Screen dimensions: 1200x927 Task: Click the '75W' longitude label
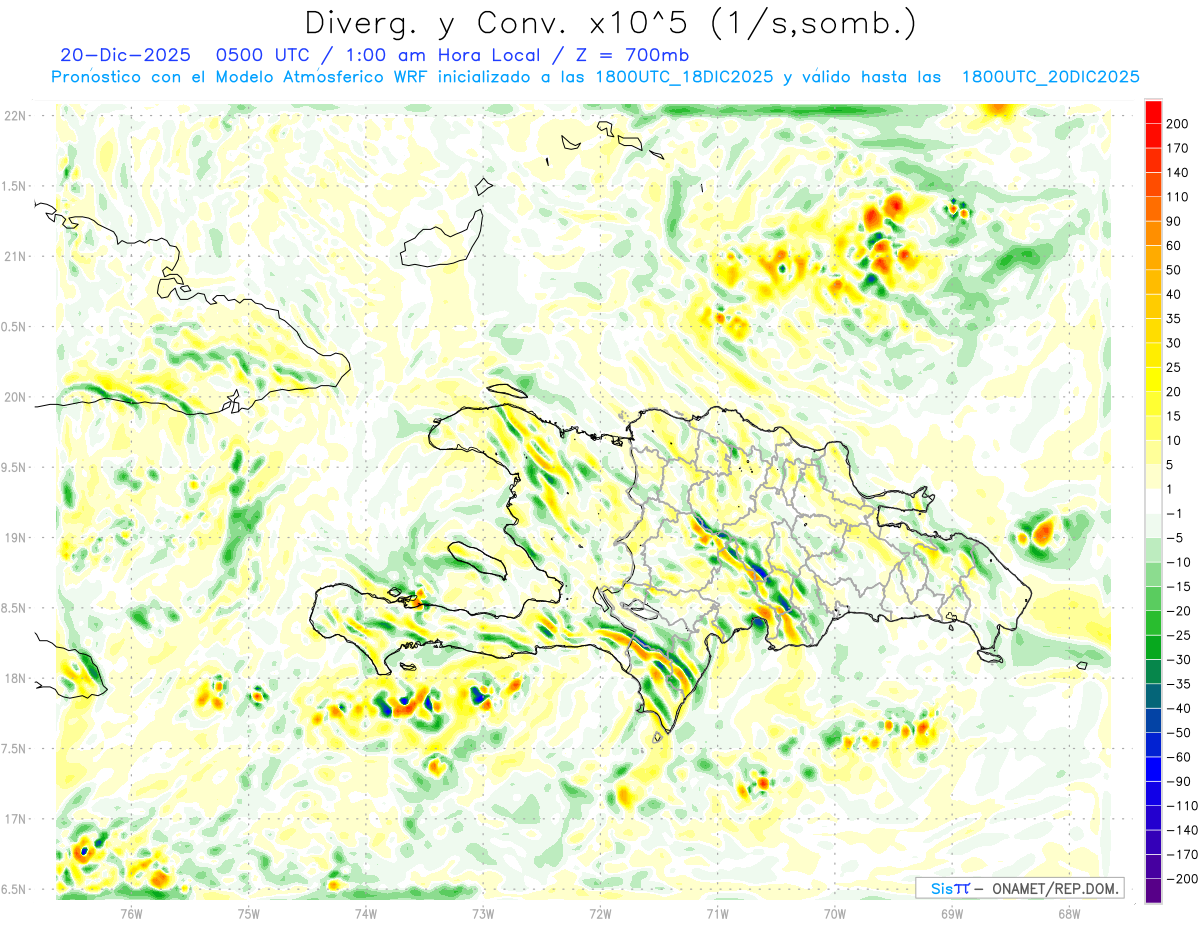(249, 913)
